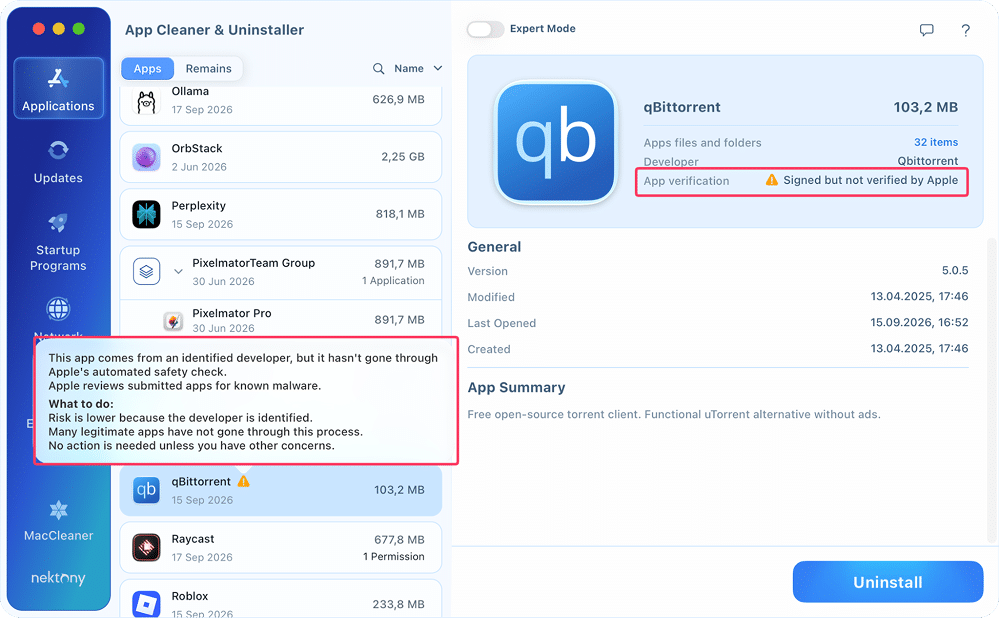Click the PixelmatorTeam Group stack icon
Viewport: 999px width, 618px height.
coord(147,271)
